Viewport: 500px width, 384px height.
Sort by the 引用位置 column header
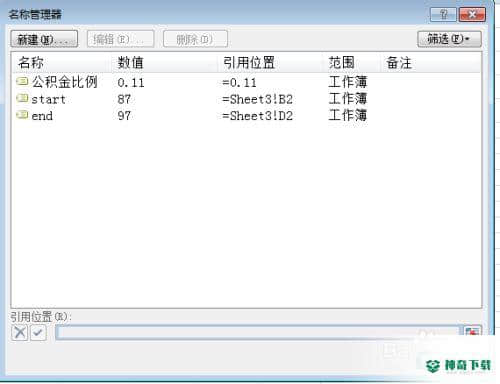click(270, 62)
